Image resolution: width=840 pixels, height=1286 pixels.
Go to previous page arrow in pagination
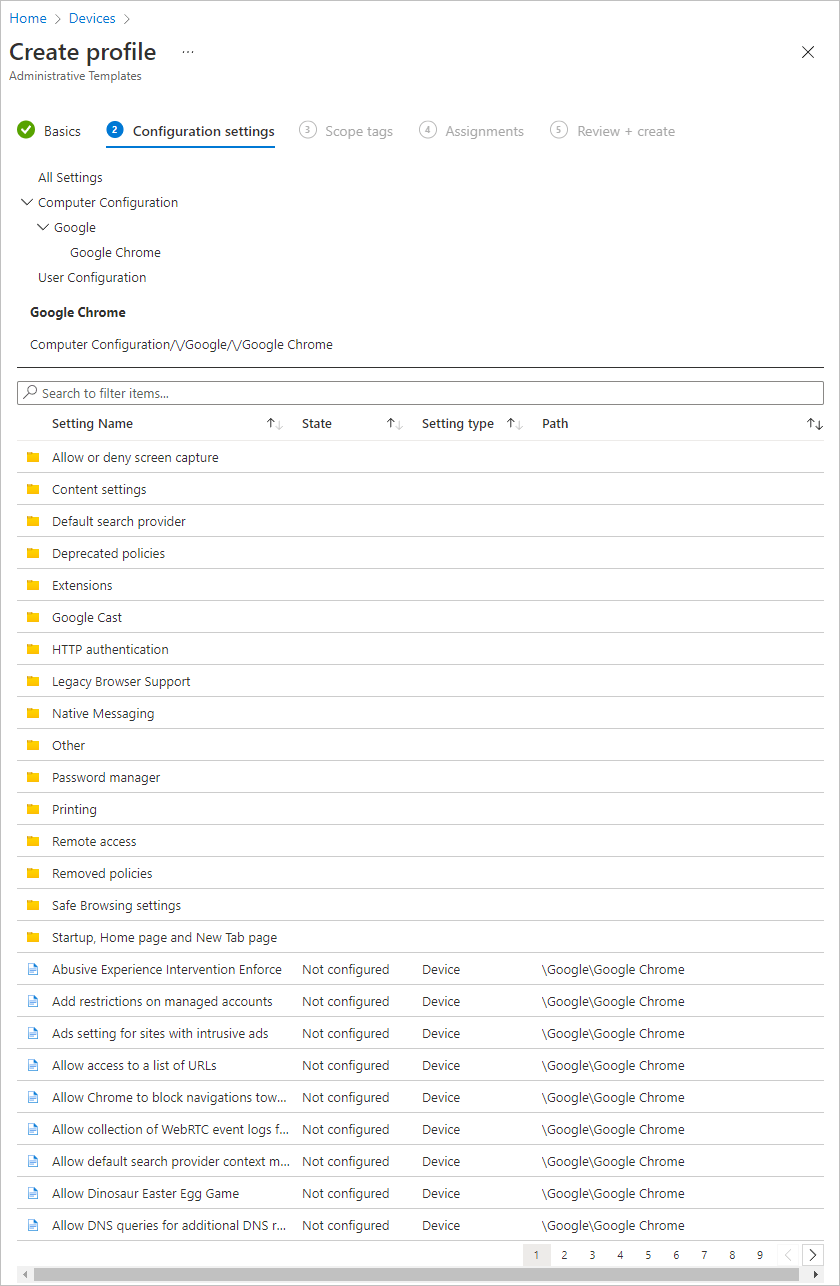(788, 1255)
